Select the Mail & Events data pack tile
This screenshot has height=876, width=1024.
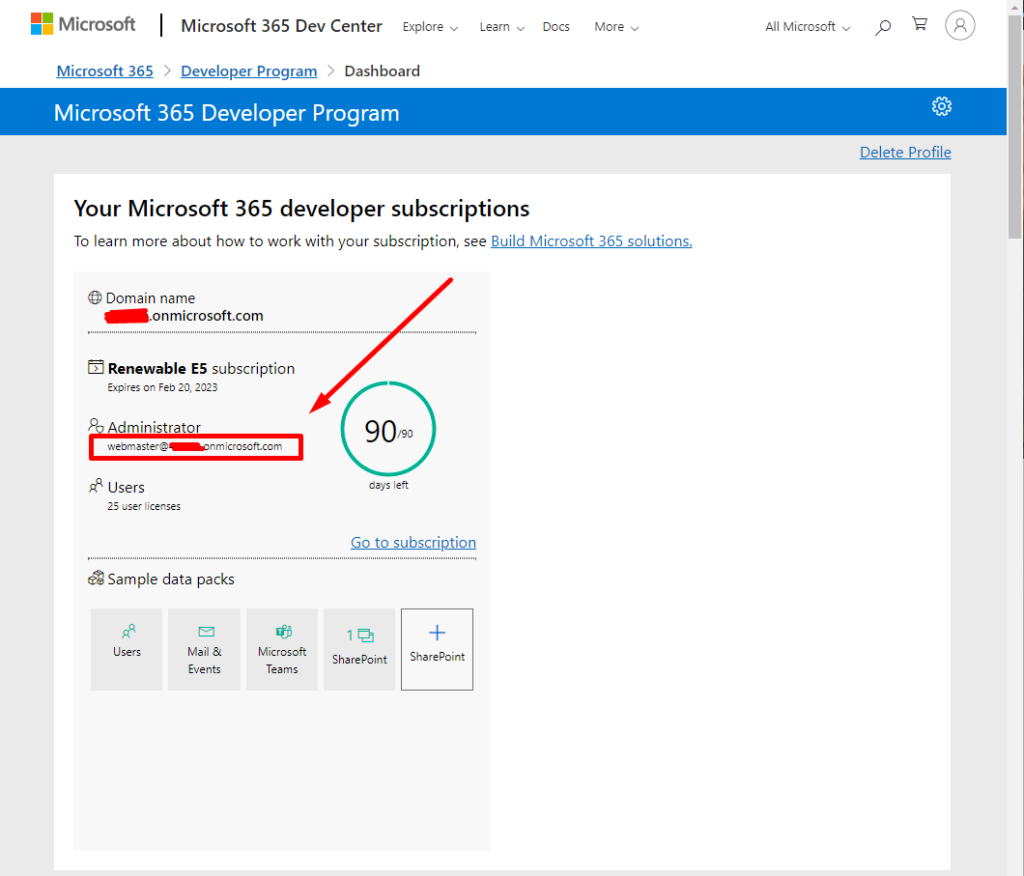pos(204,649)
